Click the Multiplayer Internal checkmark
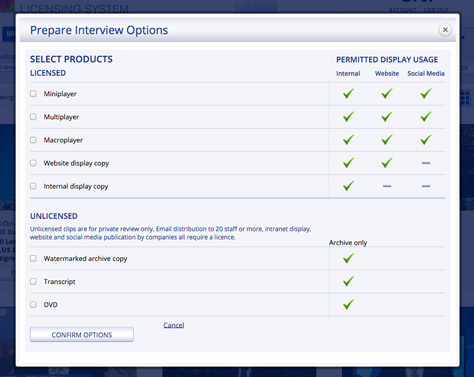 pos(348,117)
